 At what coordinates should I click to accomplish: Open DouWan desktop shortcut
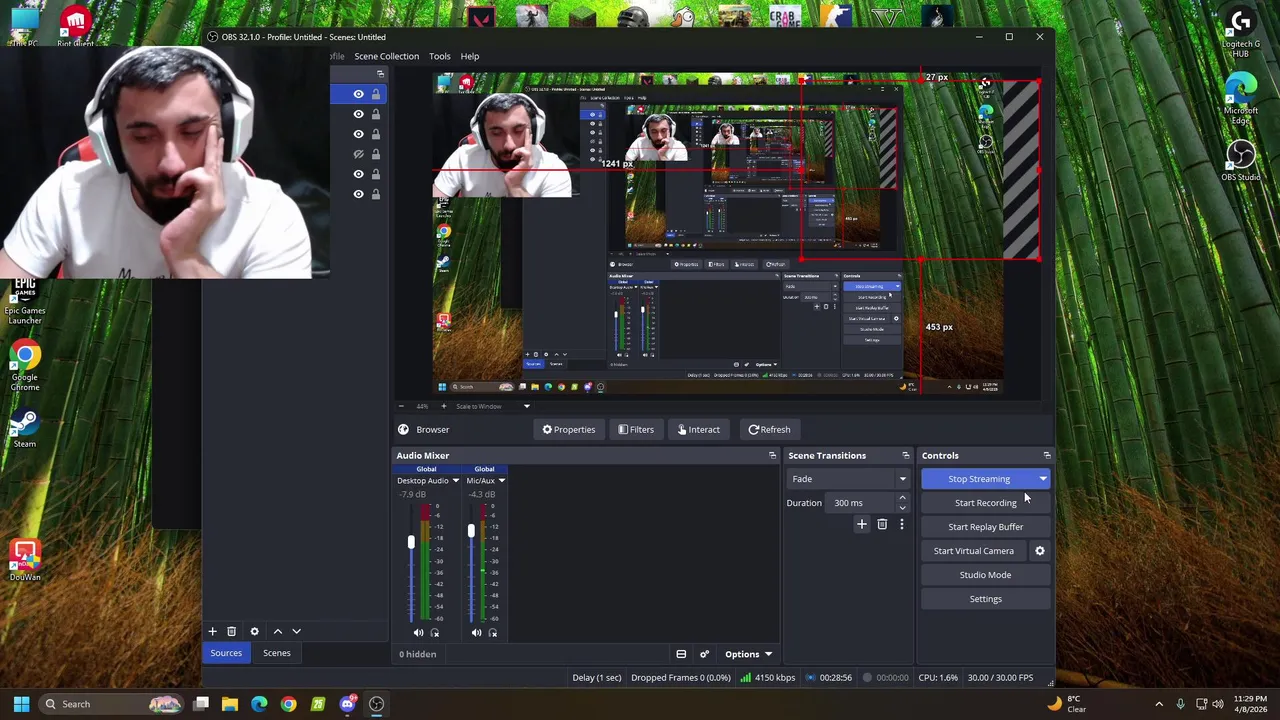click(25, 561)
